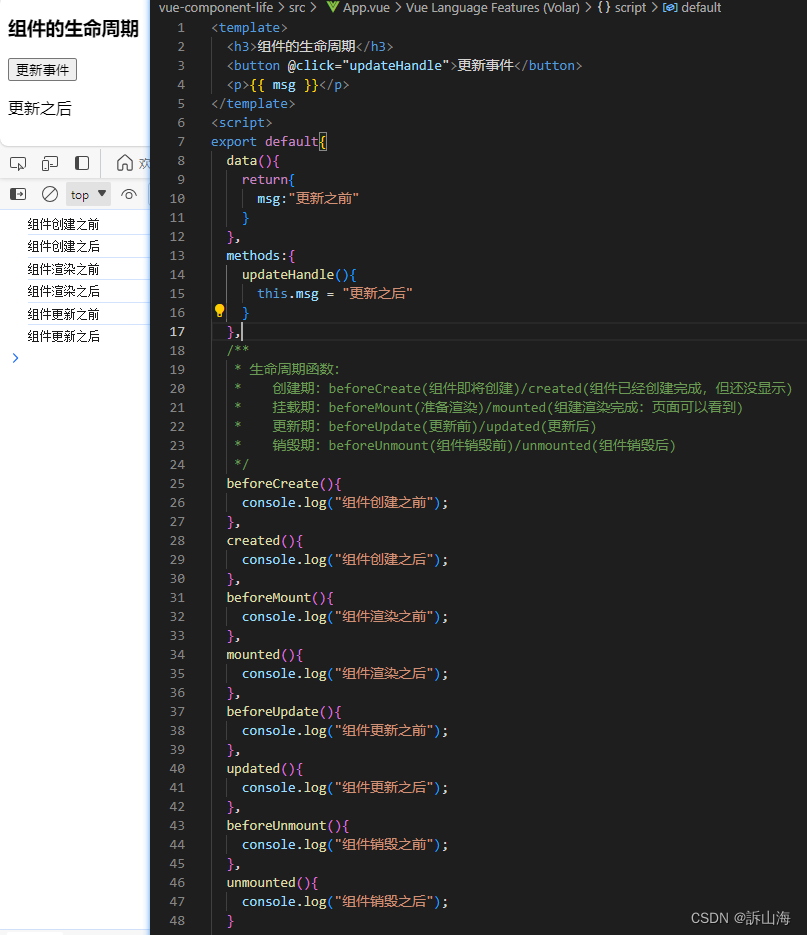Click the 更新事件 button
Viewport: 807px width, 935px height.
pyautogui.click(x=41, y=69)
